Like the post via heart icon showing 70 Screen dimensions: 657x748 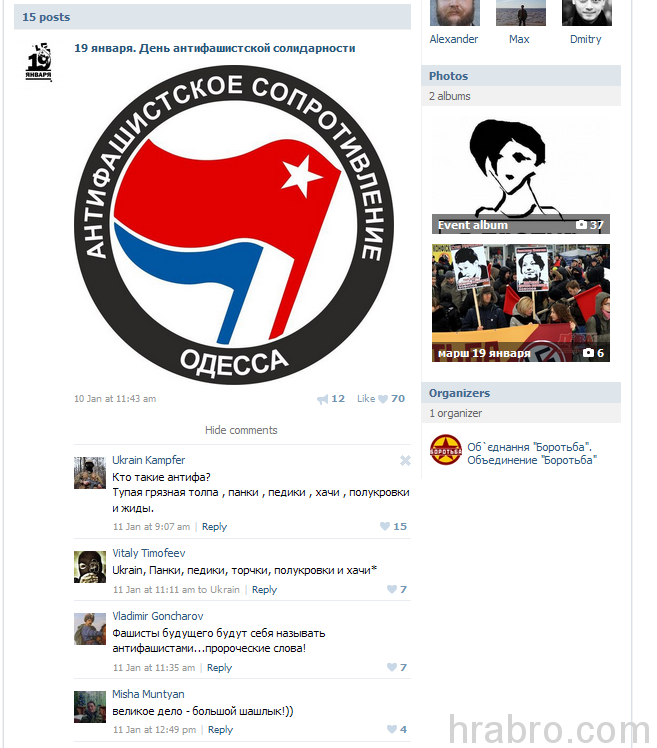383,399
